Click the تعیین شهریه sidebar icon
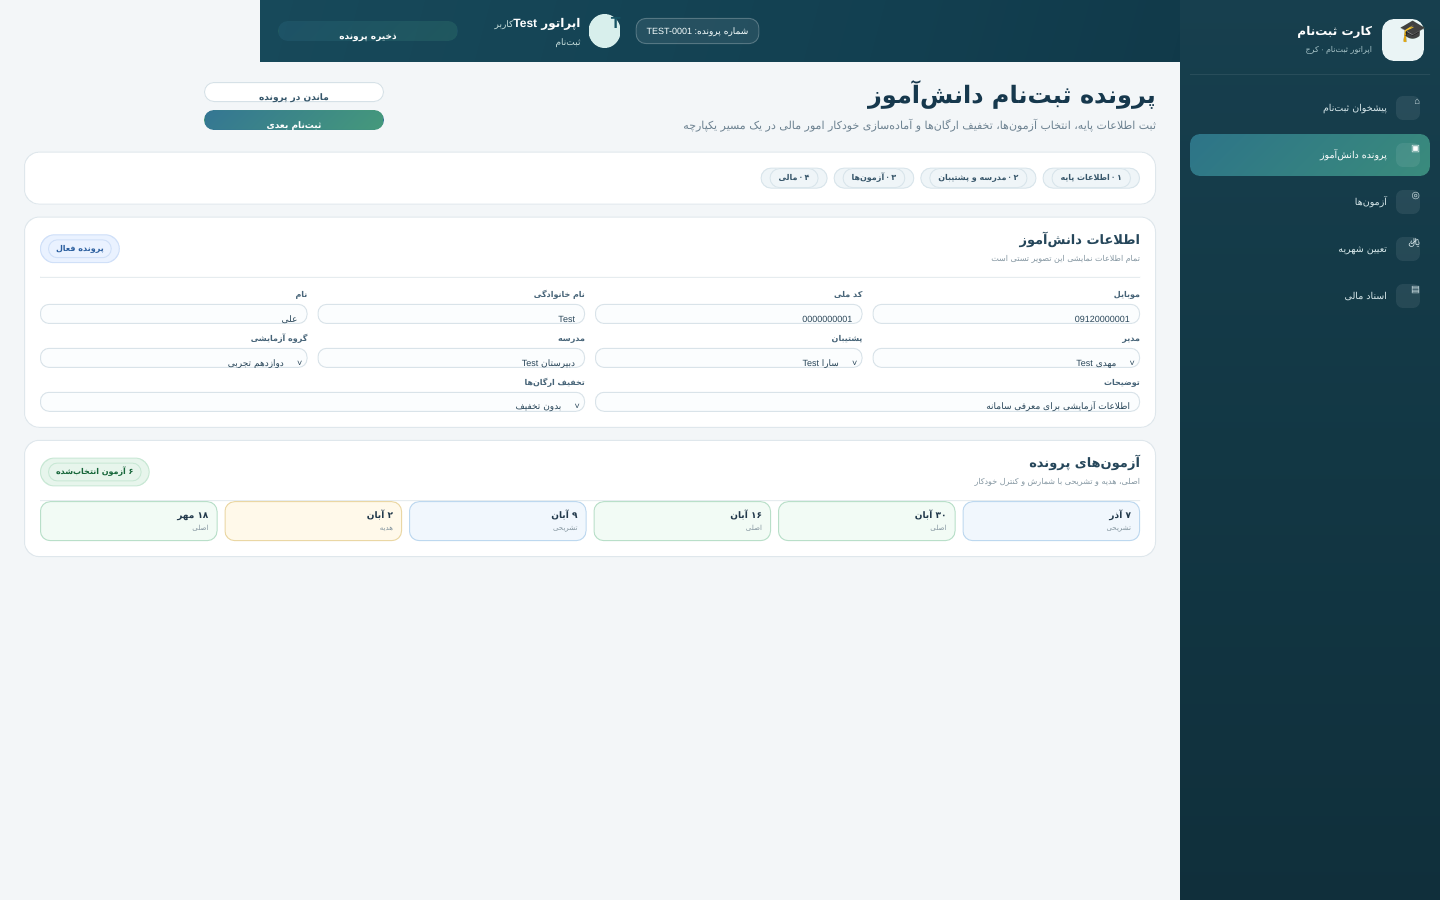Image resolution: width=1440 pixels, height=900 pixels. pyautogui.click(x=1408, y=249)
